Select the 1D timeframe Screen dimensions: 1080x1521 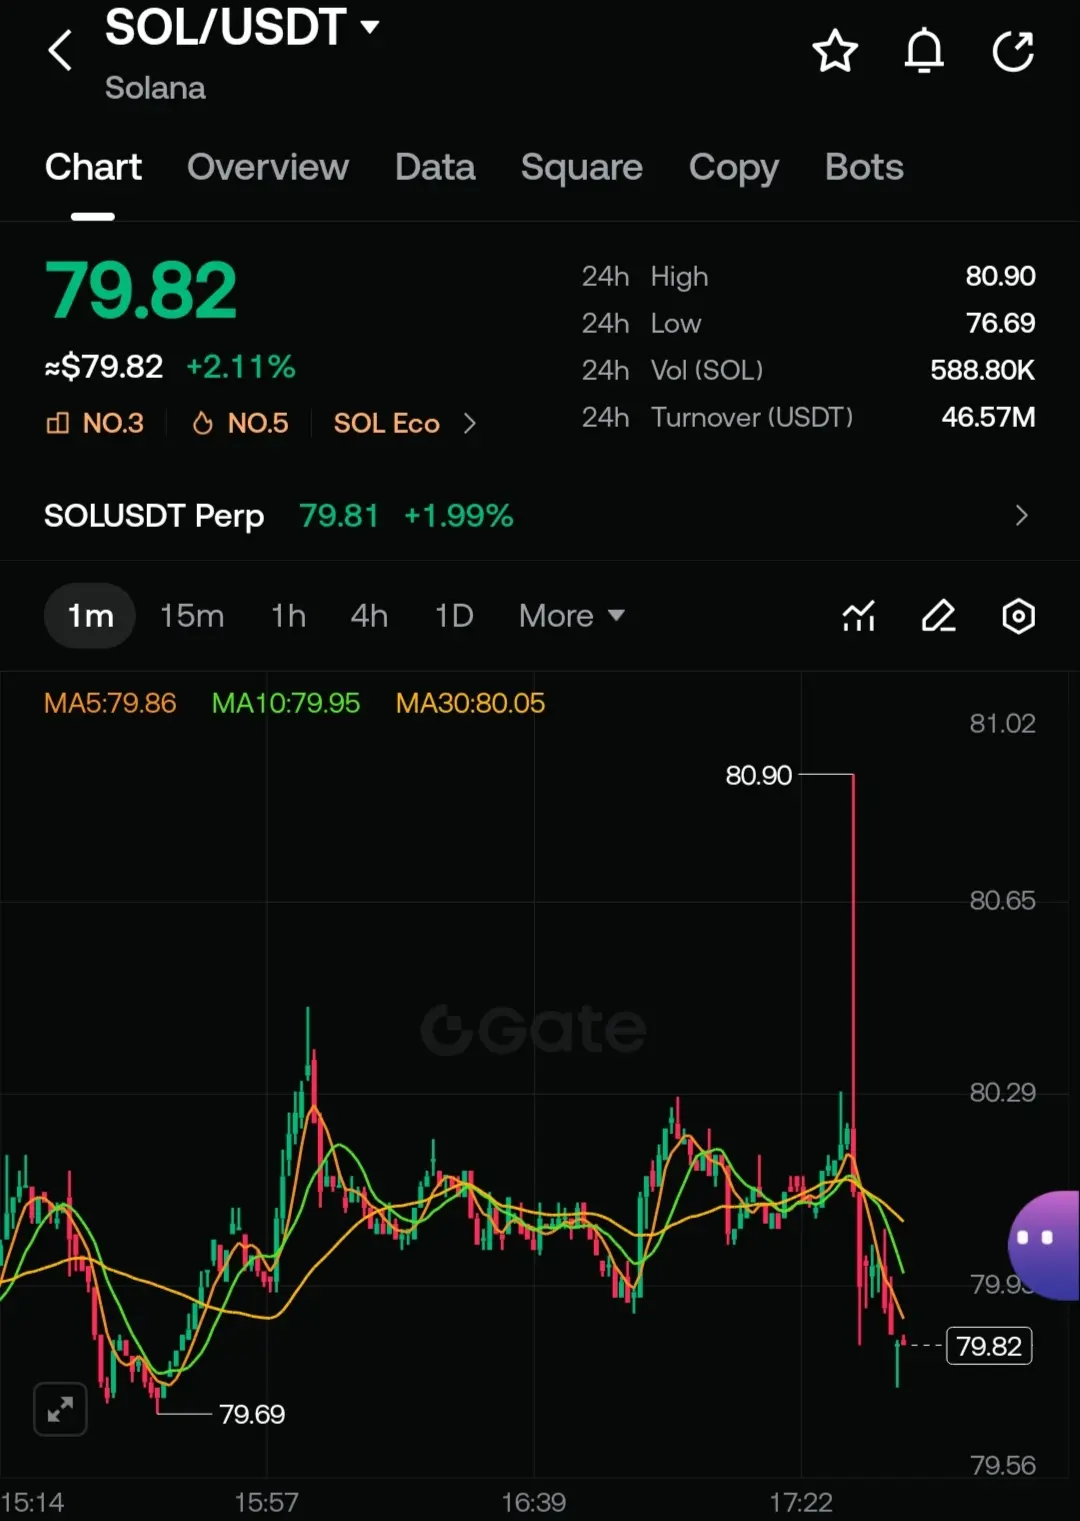tap(454, 616)
